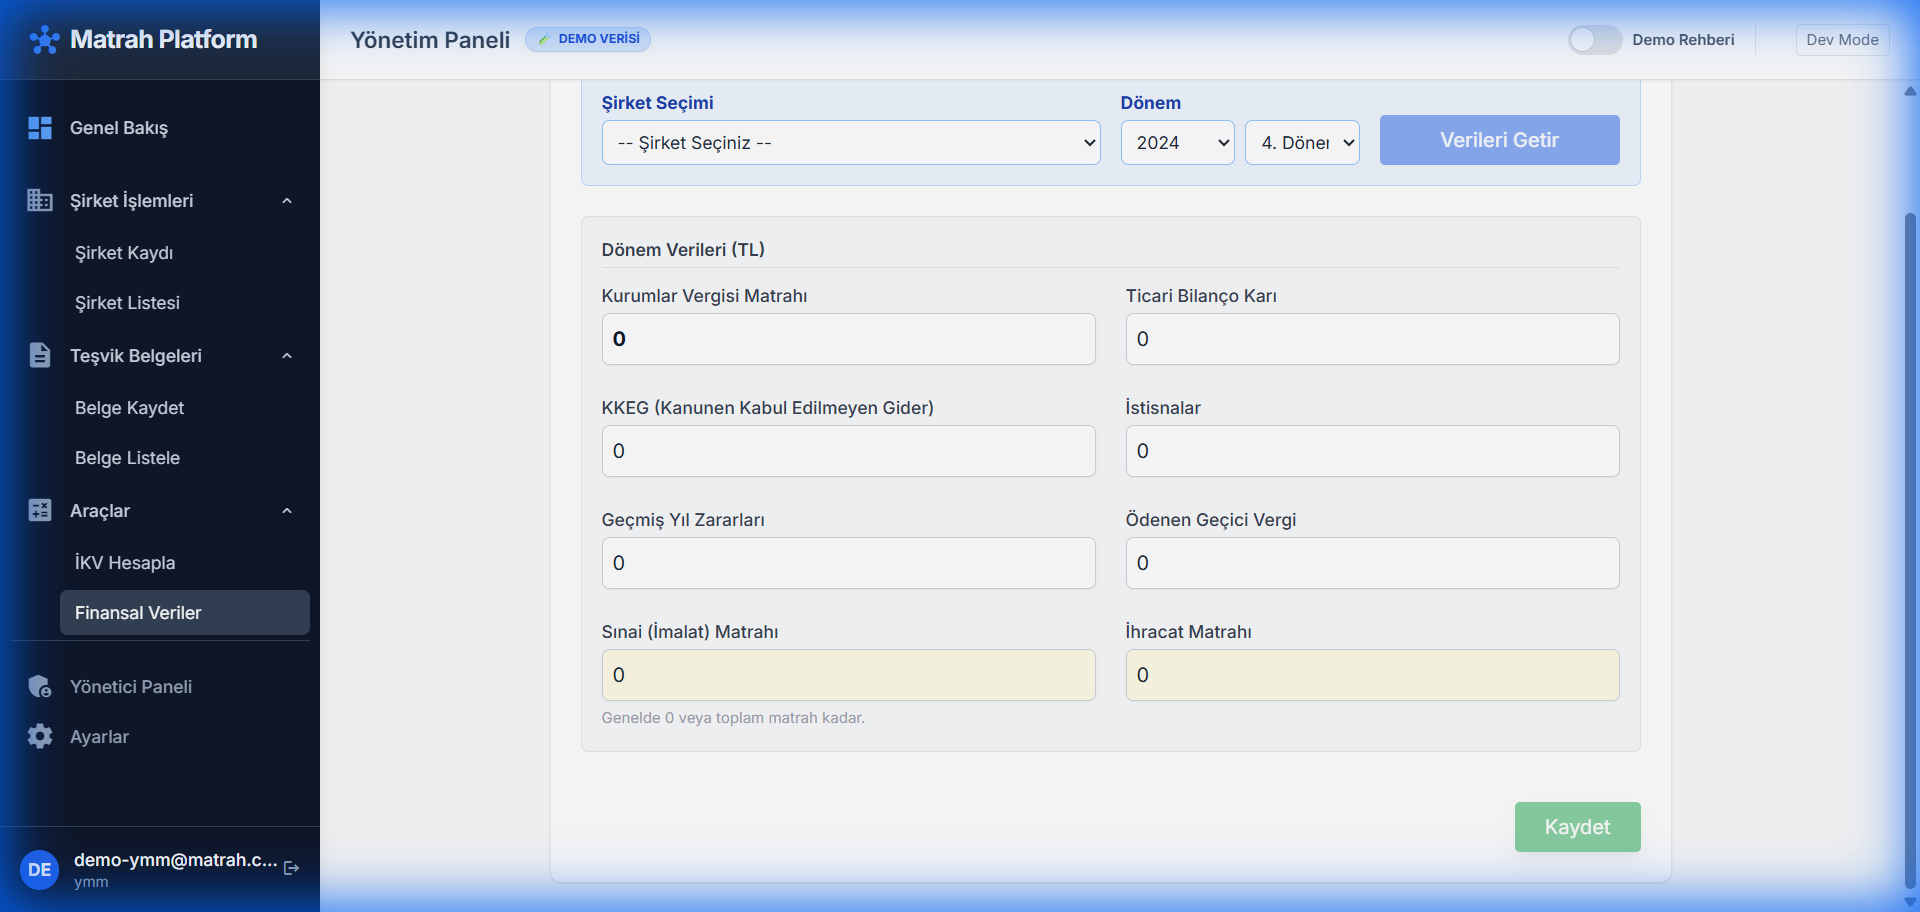Toggle the Demo Rehberi switch

pyautogui.click(x=1594, y=40)
